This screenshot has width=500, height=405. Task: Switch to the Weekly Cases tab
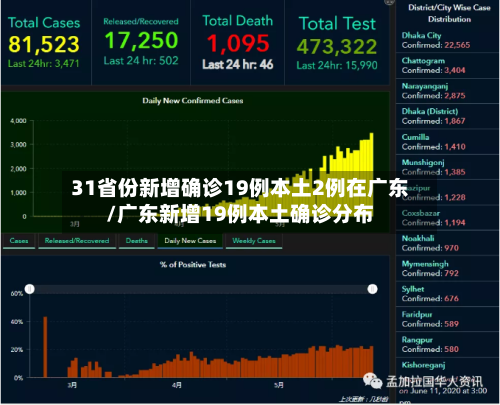[254, 241]
